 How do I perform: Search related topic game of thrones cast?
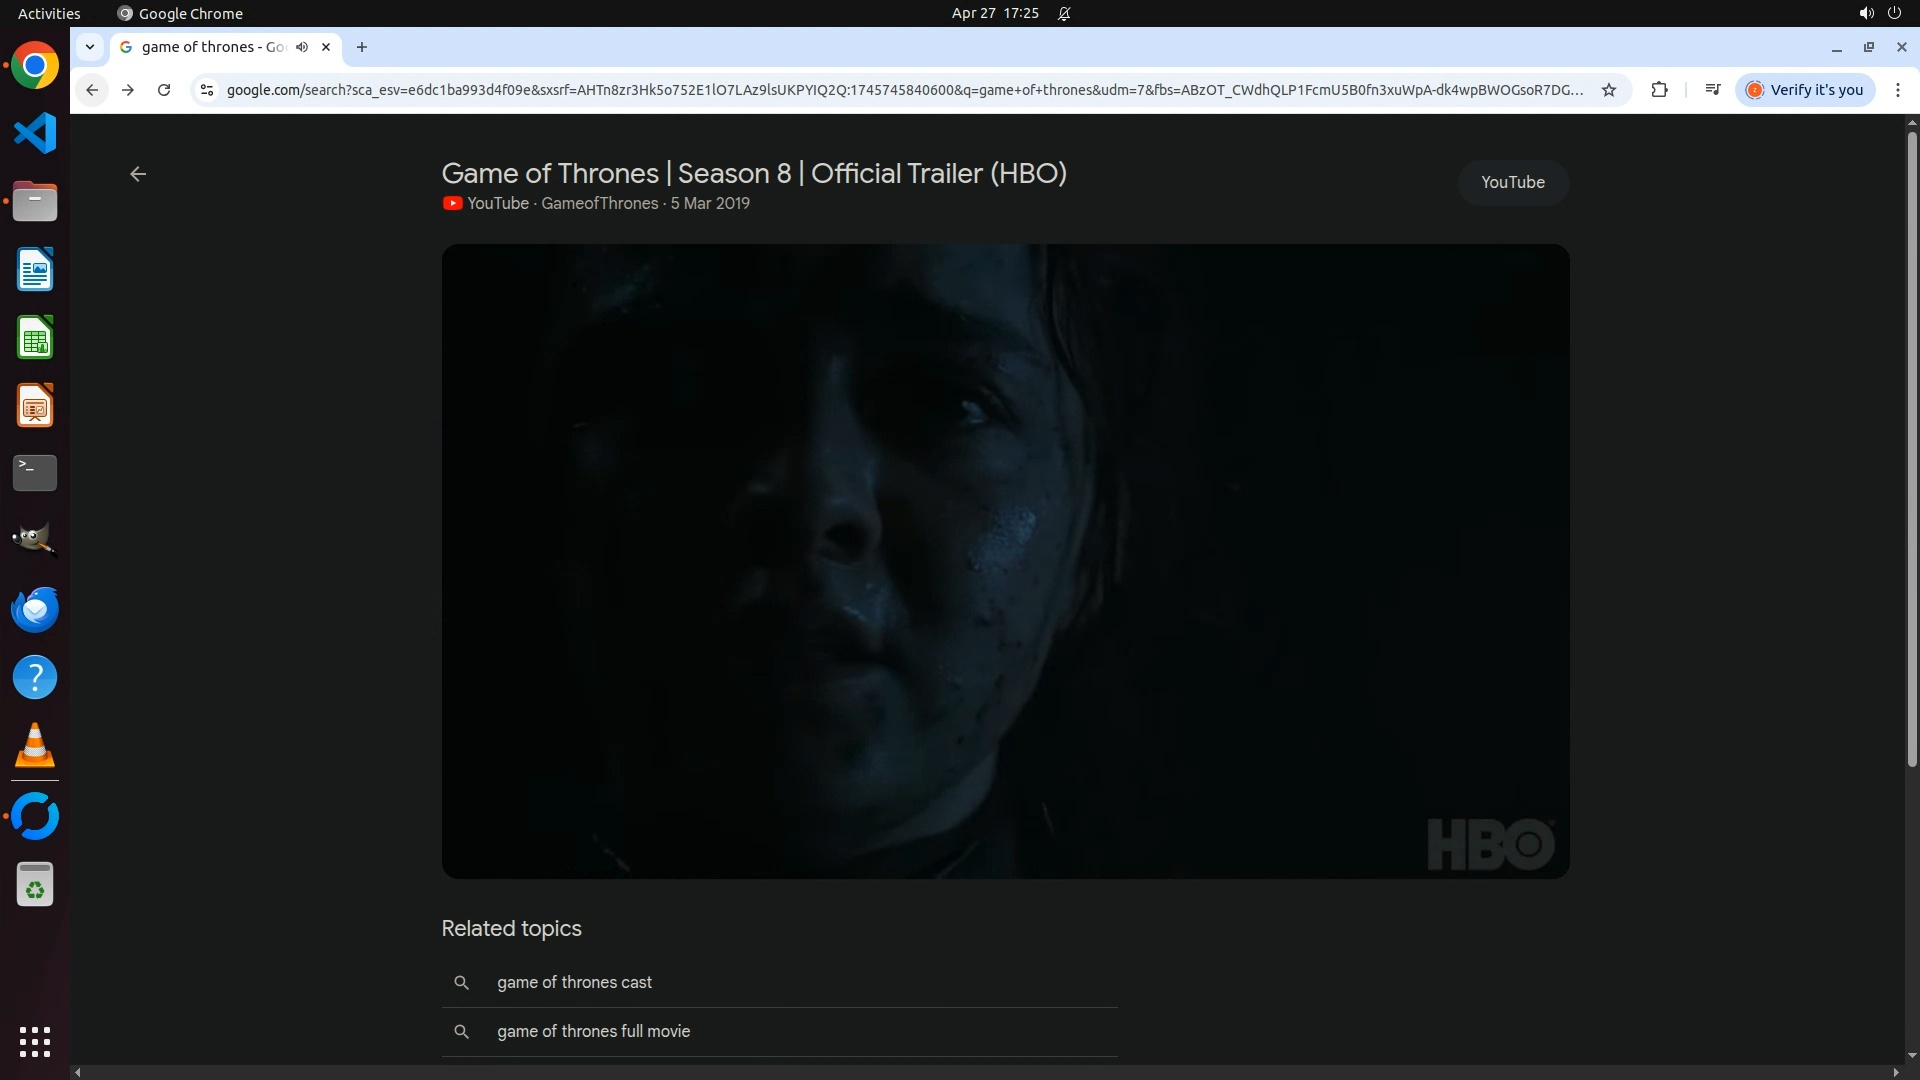pos(574,982)
